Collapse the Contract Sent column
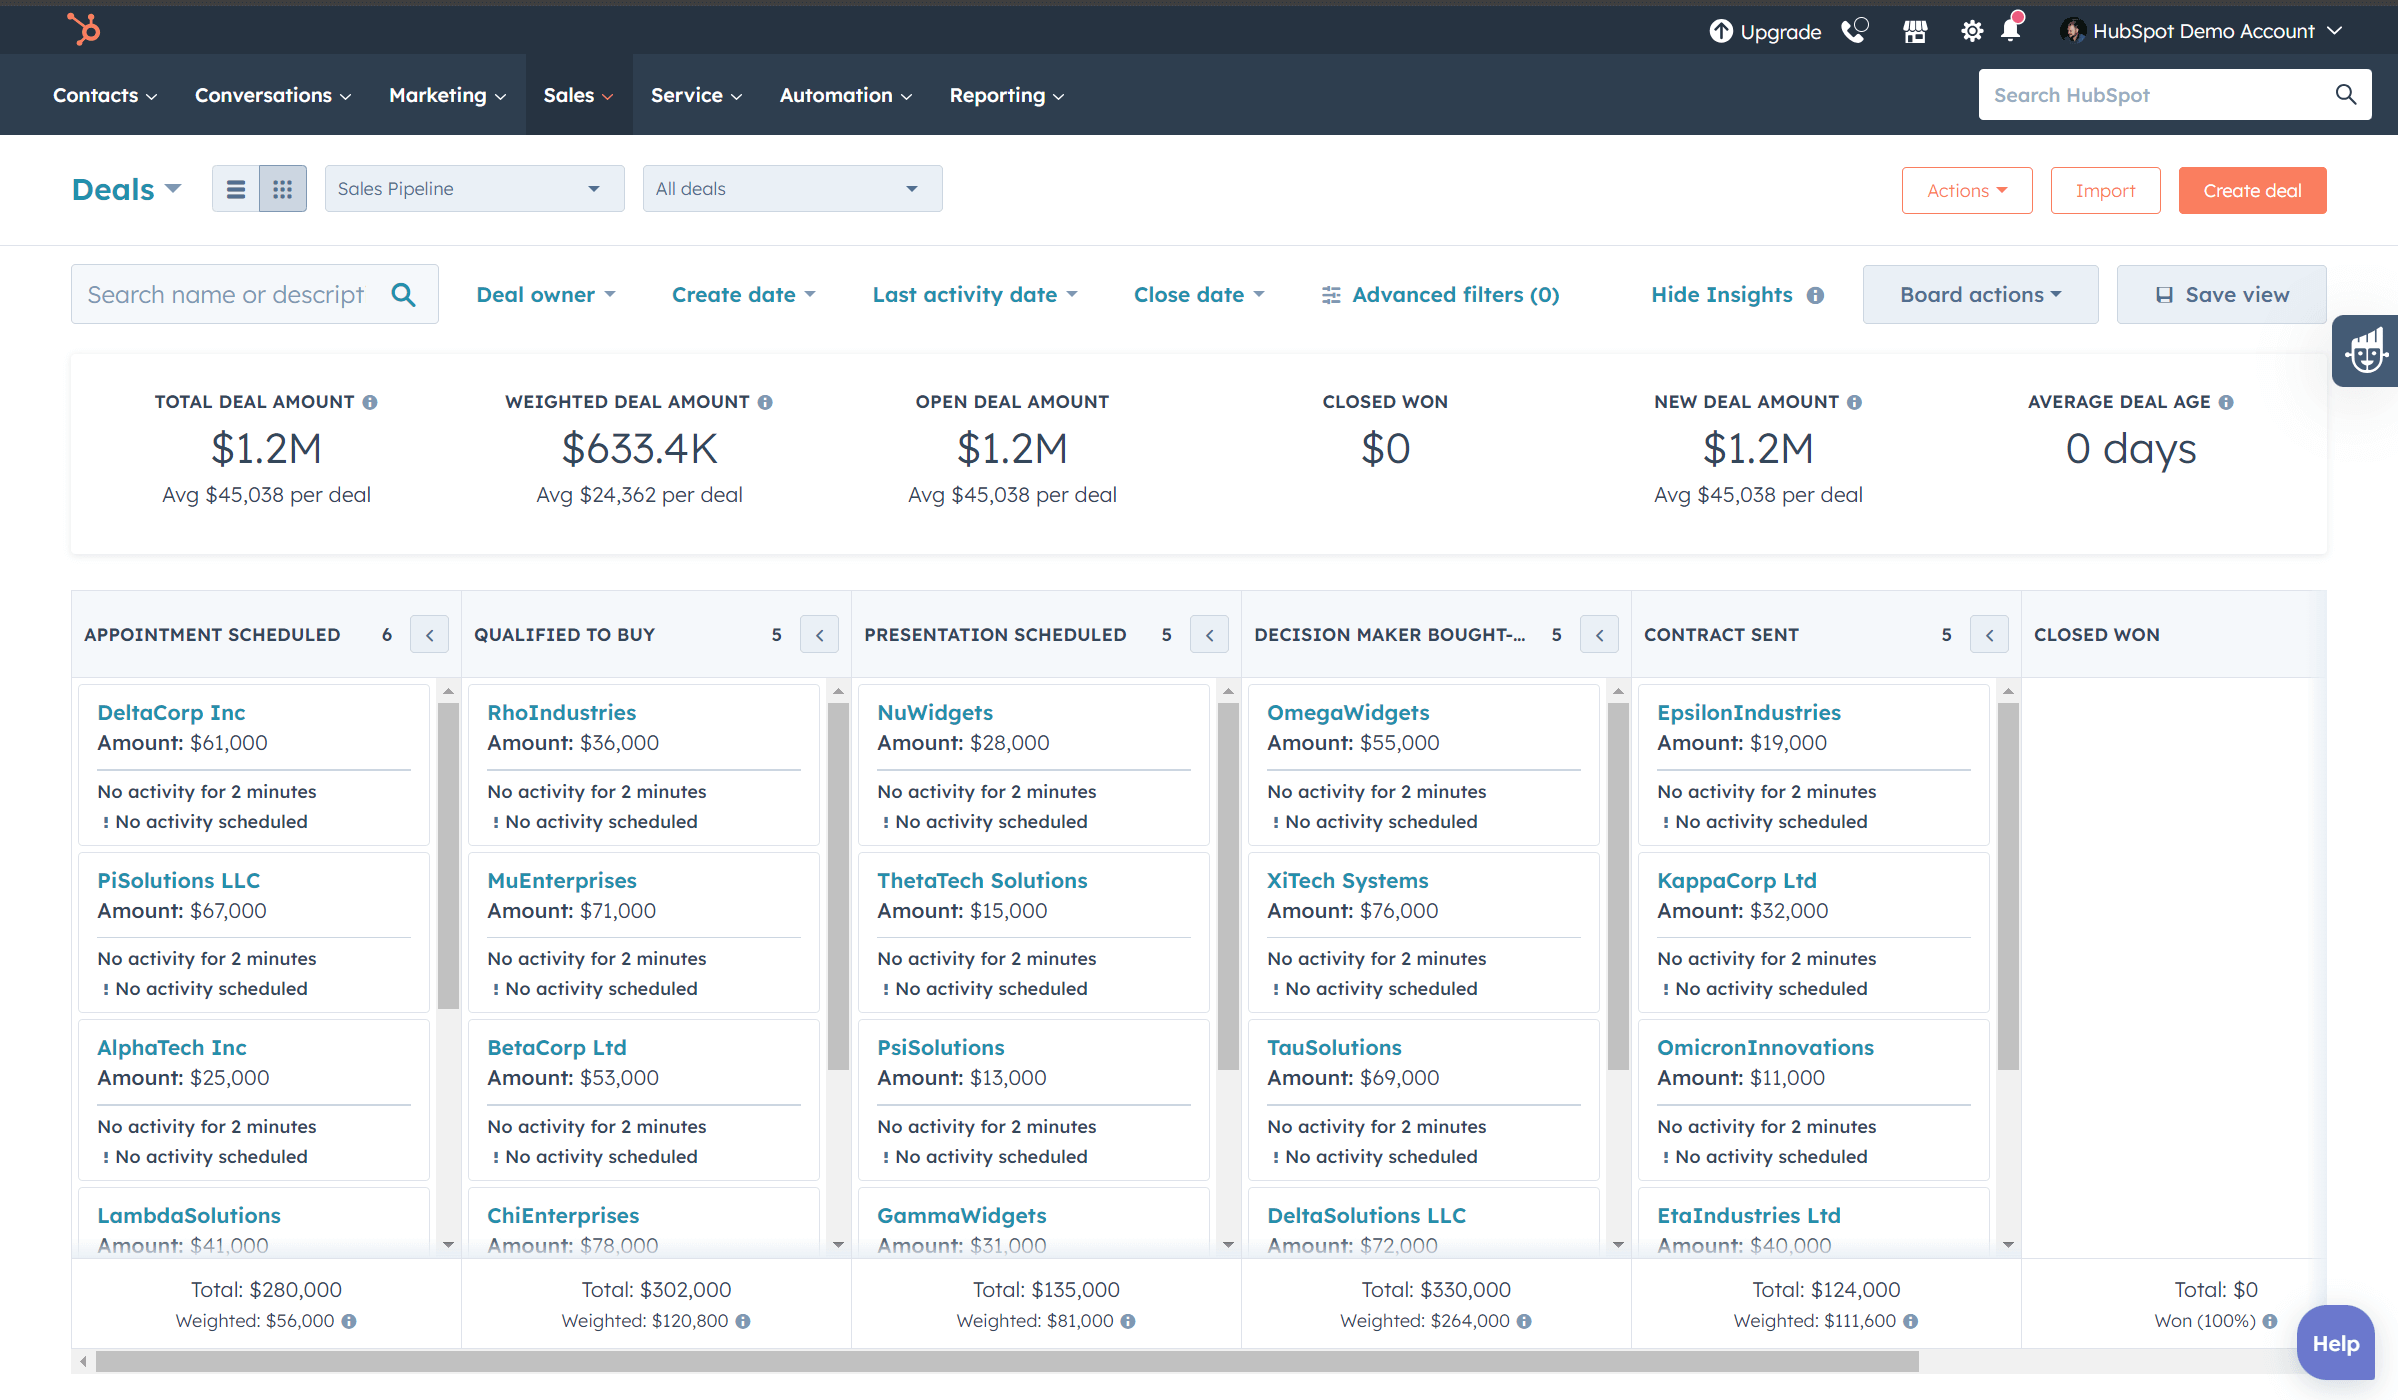 (x=1988, y=634)
